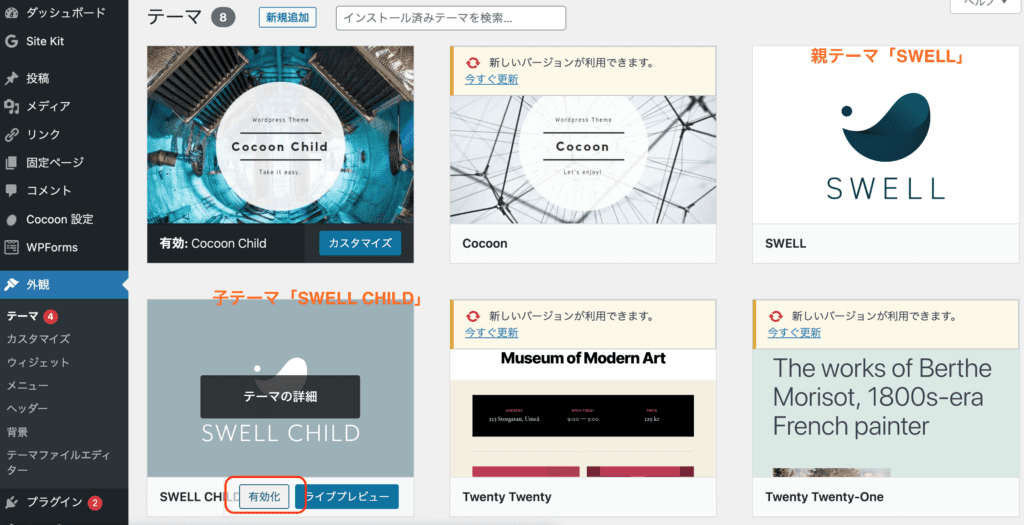Click the update icon on Twenty Twenty card

point(472,317)
